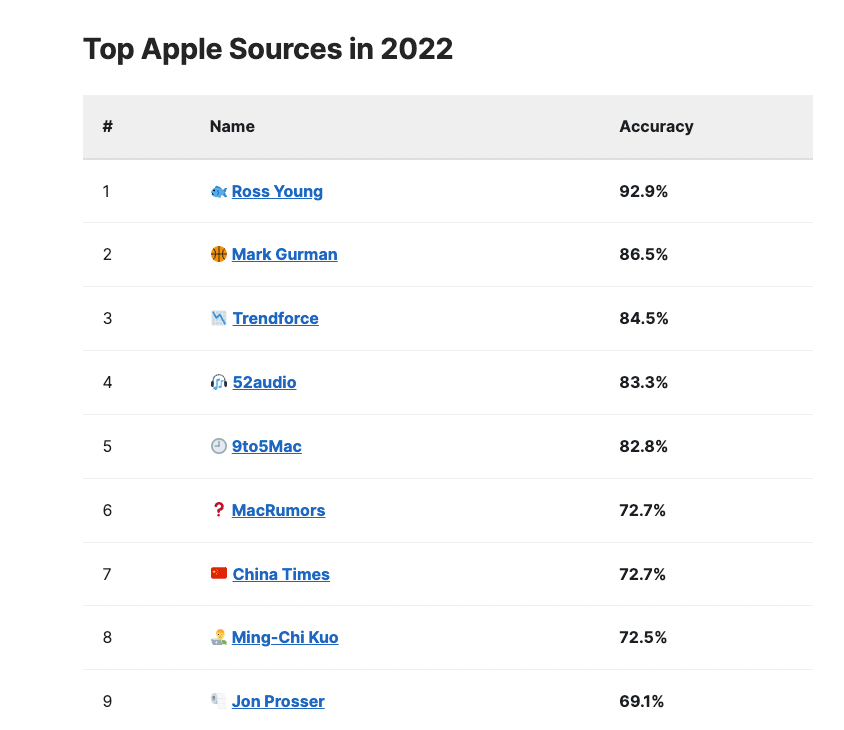
Task: Select the Jon Prosser link
Action: (278, 701)
